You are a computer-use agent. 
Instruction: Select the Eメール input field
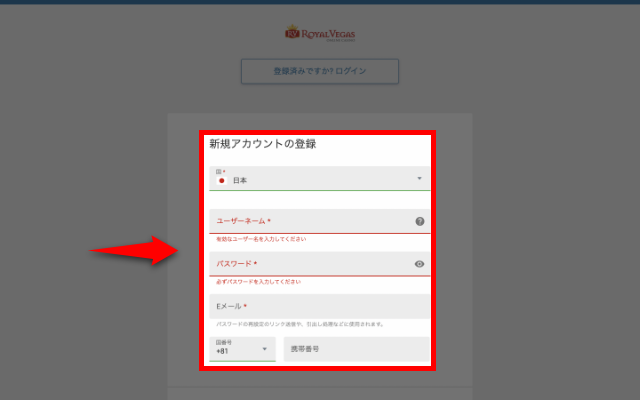(x=320, y=306)
